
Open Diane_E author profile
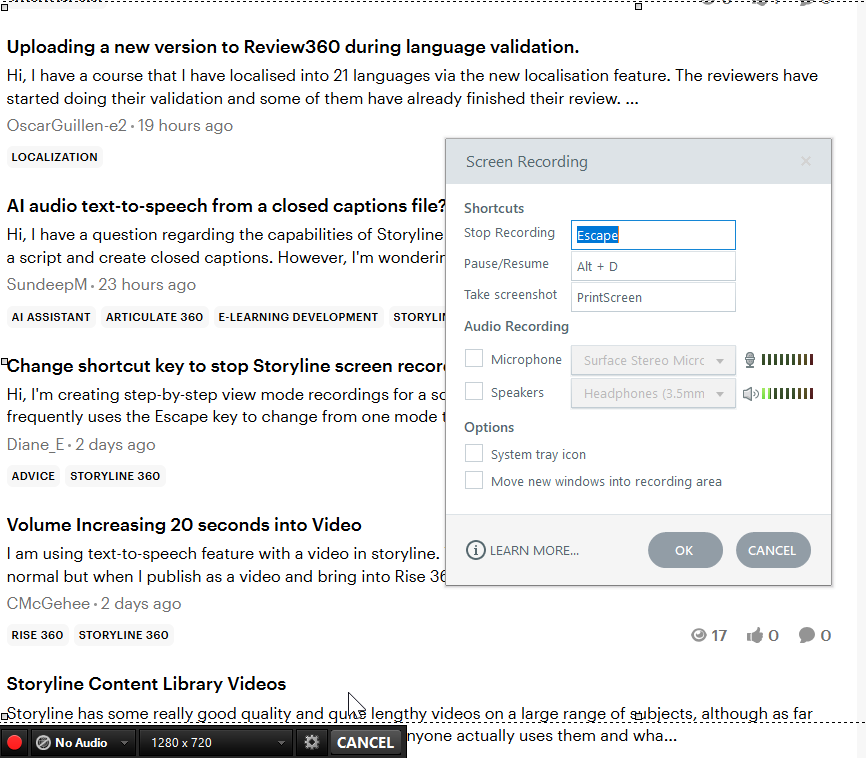(35, 444)
